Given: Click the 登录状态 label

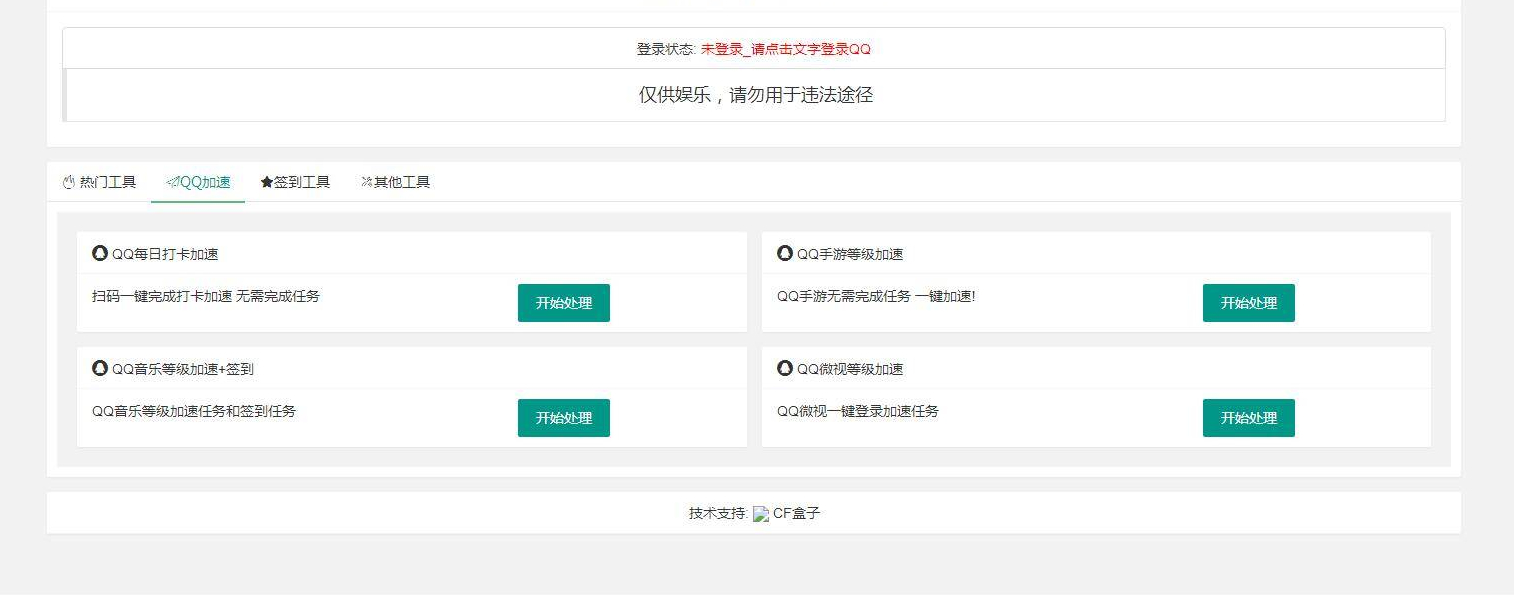Looking at the screenshot, I should click(x=666, y=48).
